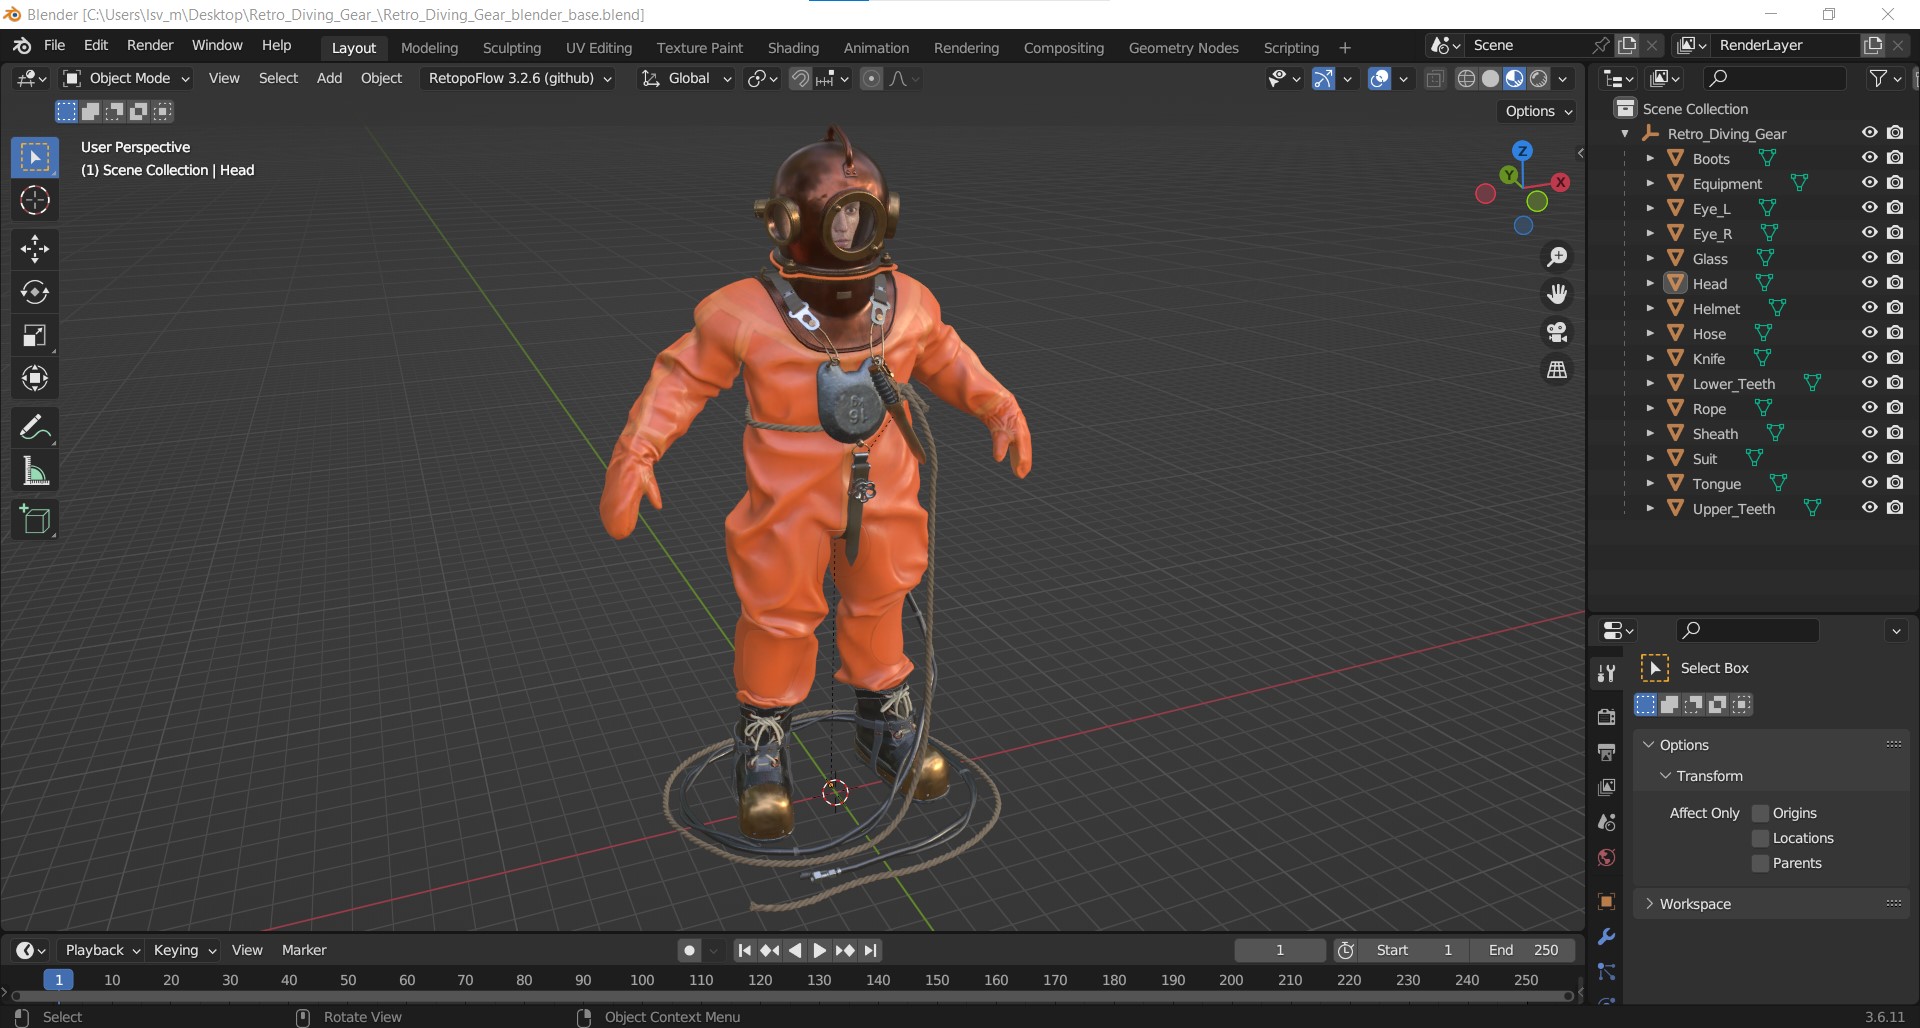Activate the Scale tool
1920x1028 pixels.
pos(35,335)
